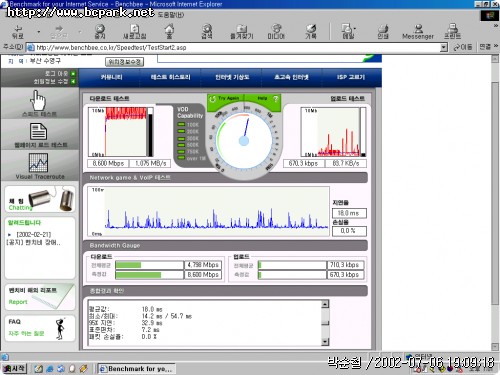Switch to the 테스트 히스토리 tab
The width and height of the screenshot is (500, 375).
[170, 77]
